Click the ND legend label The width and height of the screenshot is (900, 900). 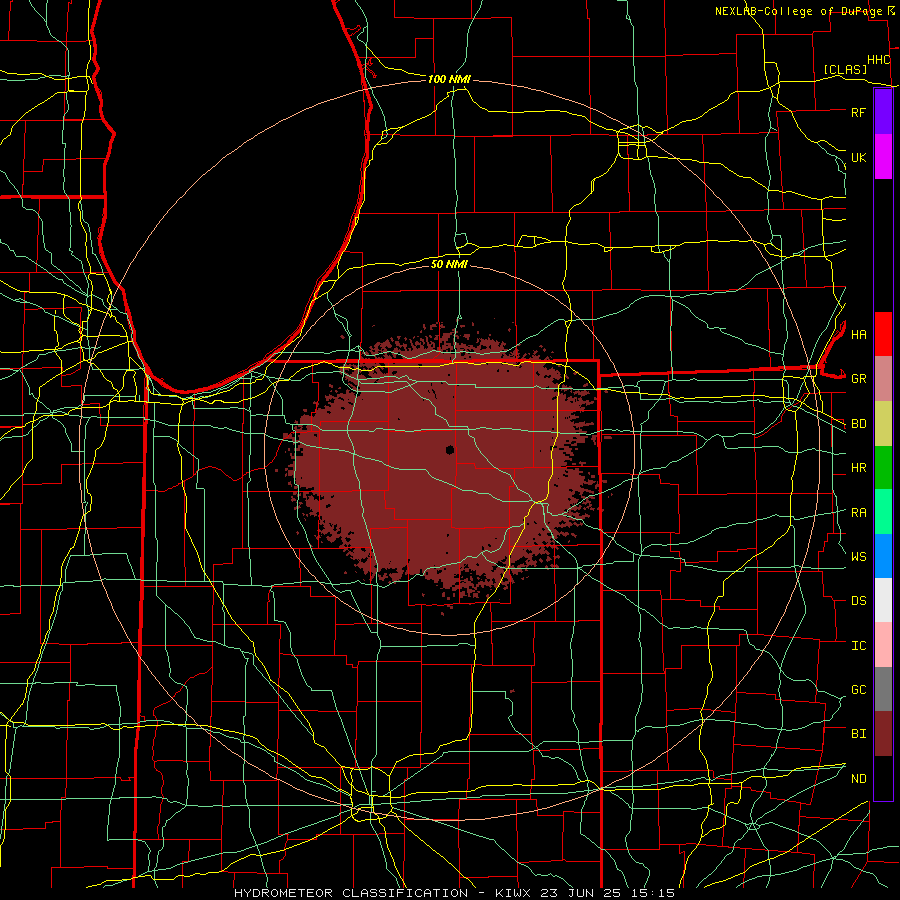pyautogui.click(x=858, y=779)
